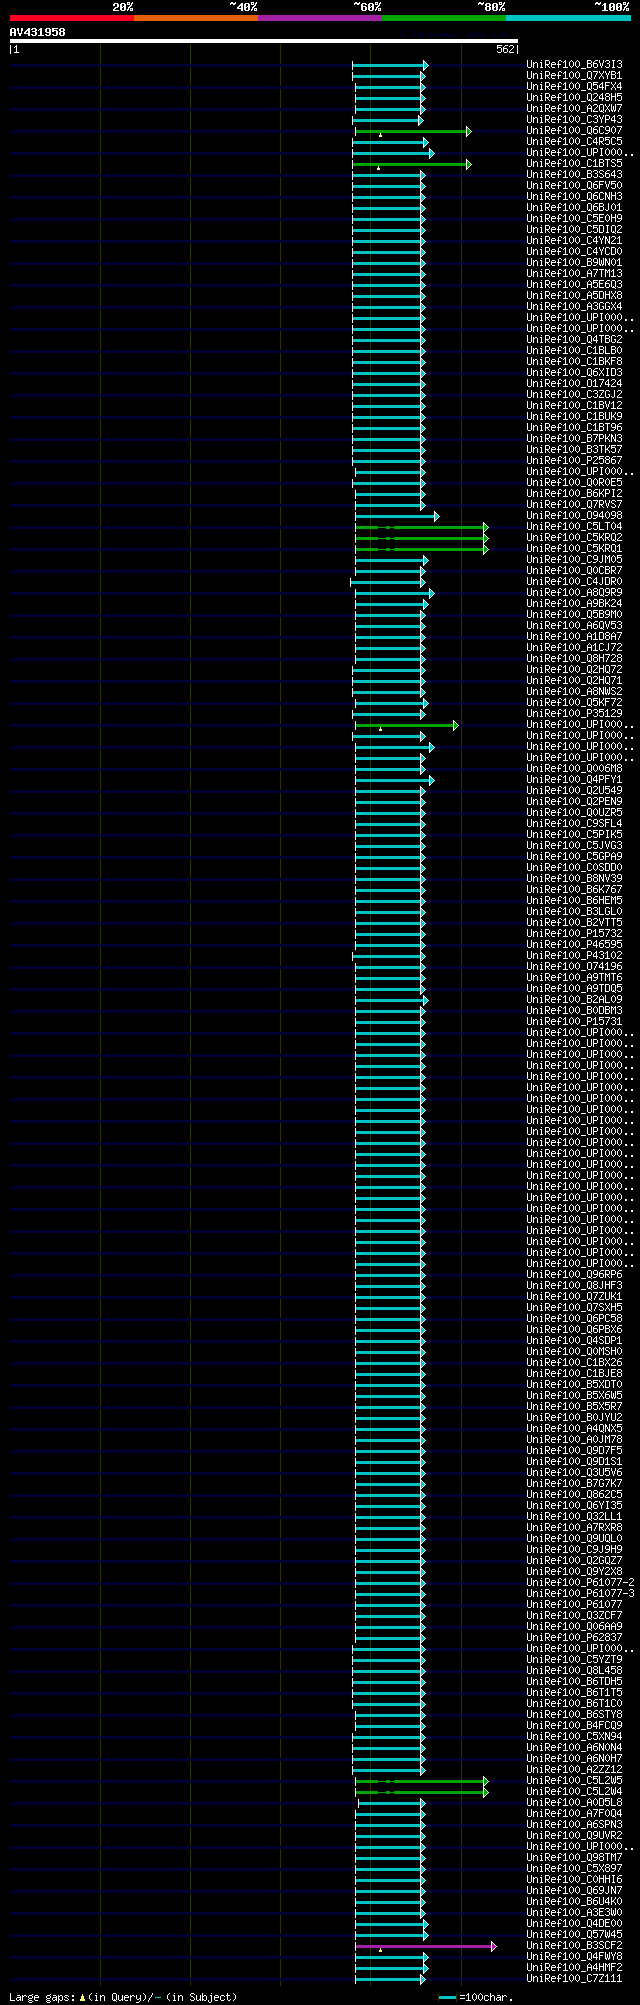
Task: Select the UniRef100_B6T1C0 label
Action: pos(574,1703)
